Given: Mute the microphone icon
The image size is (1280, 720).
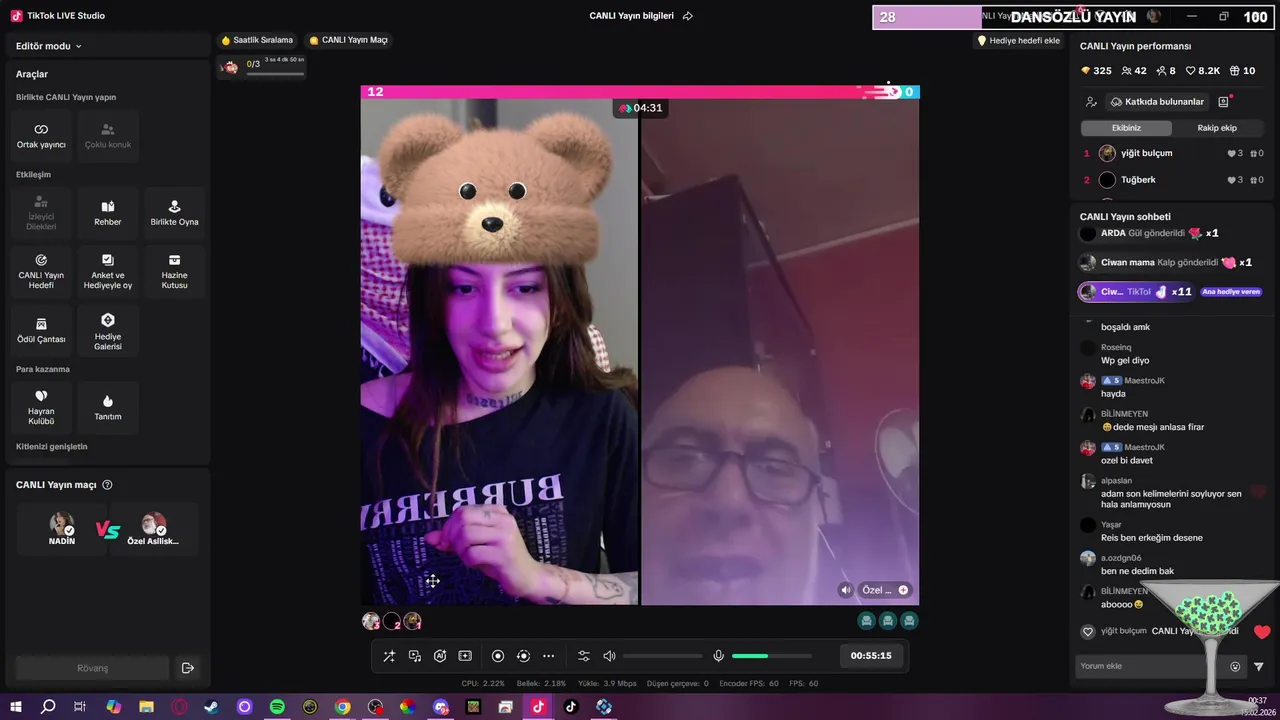Looking at the screenshot, I should (x=718, y=656).
